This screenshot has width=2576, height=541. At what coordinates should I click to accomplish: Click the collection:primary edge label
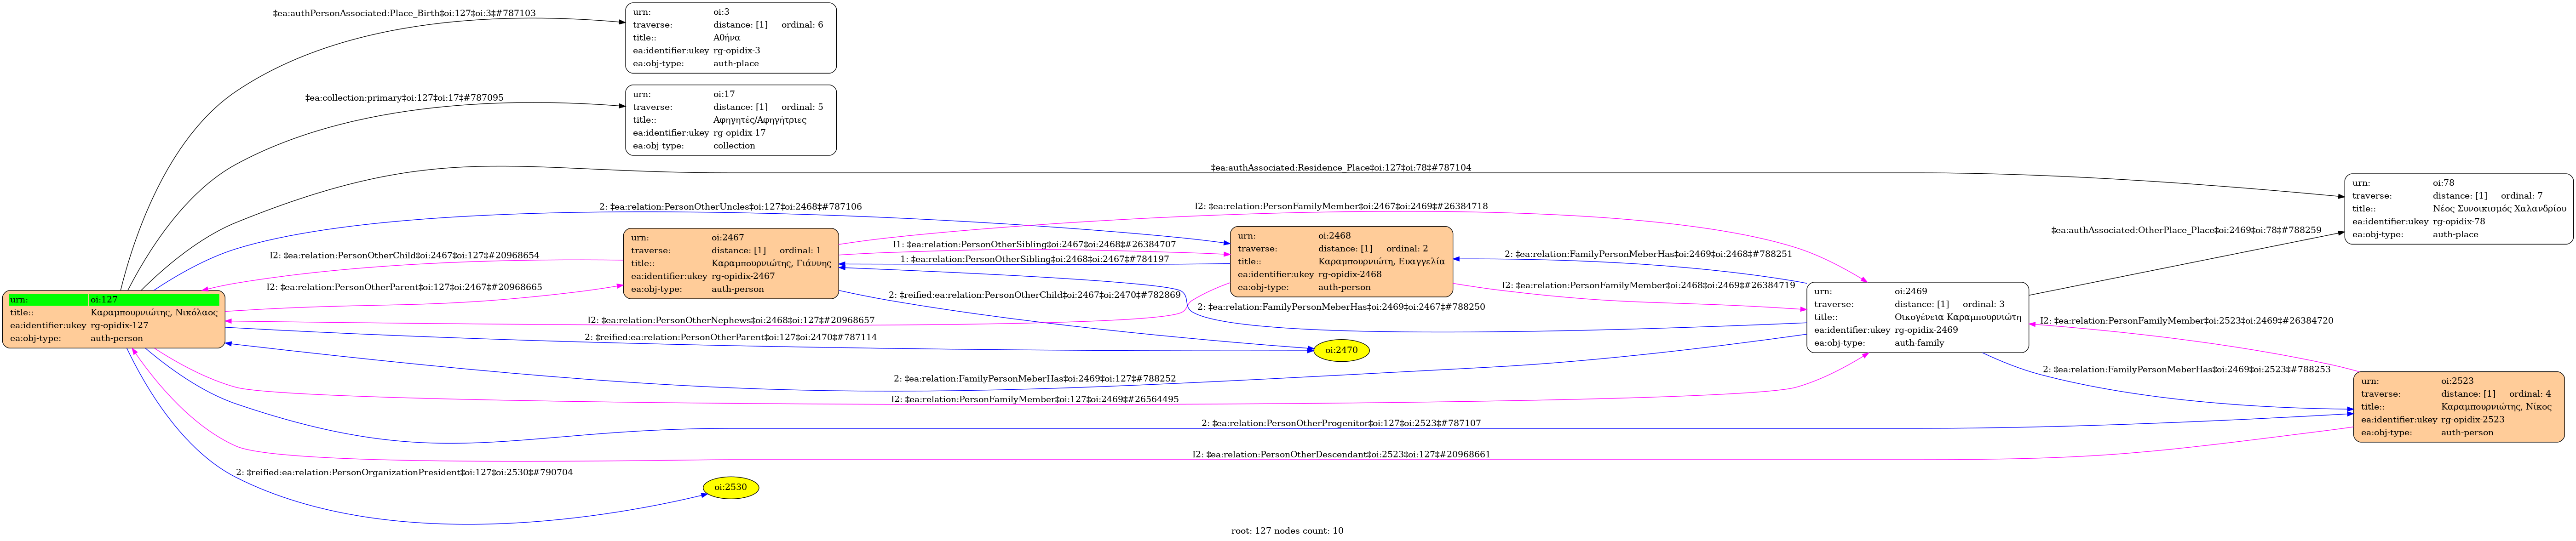[404, 98]
